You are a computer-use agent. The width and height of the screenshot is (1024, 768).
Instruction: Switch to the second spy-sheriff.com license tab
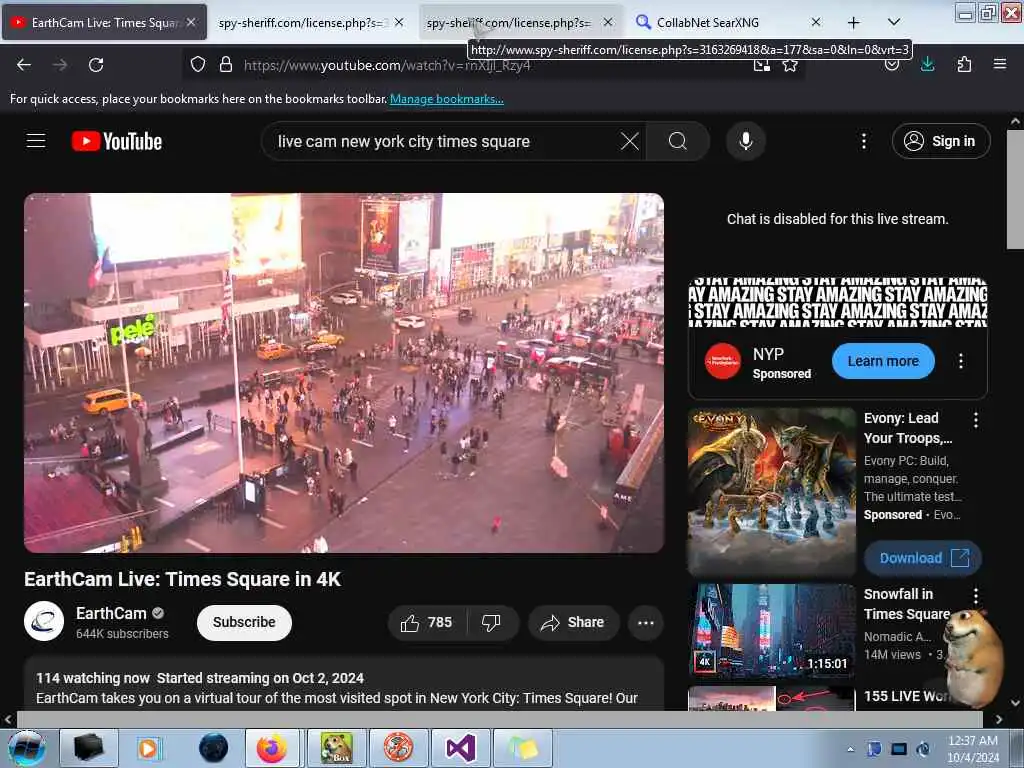coord(509,23)
